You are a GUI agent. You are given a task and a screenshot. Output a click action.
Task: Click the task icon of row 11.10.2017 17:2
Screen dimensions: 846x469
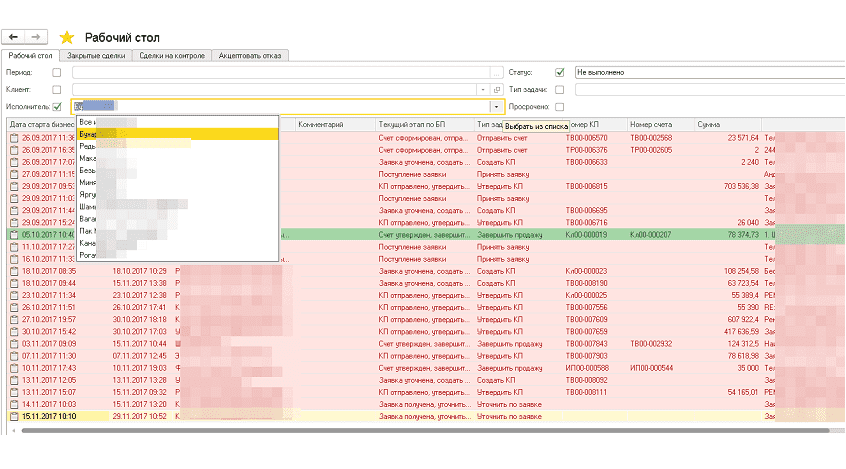pos(14,247)
